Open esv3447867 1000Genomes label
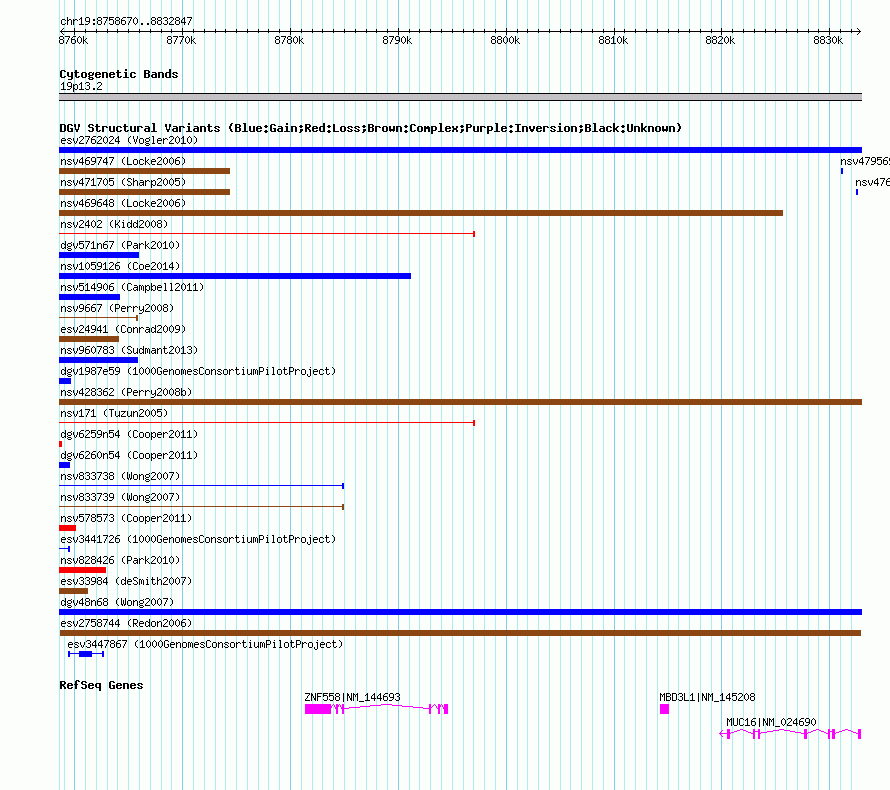 click(205, 644)
